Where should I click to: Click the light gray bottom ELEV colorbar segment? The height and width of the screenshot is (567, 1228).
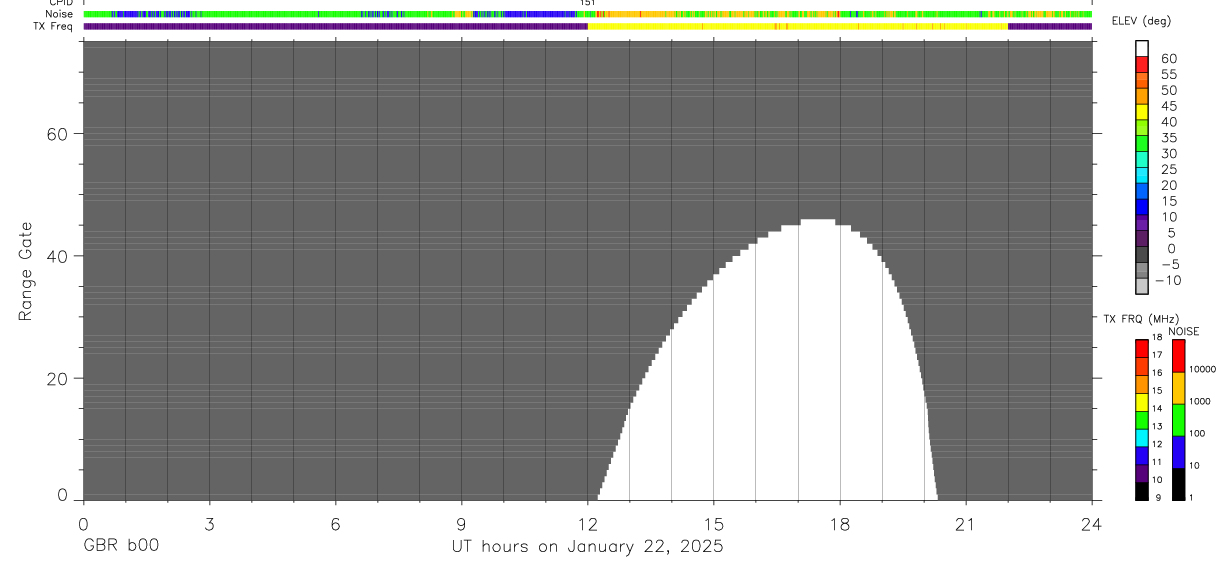pyautogui.click(x=1141, y=286)
